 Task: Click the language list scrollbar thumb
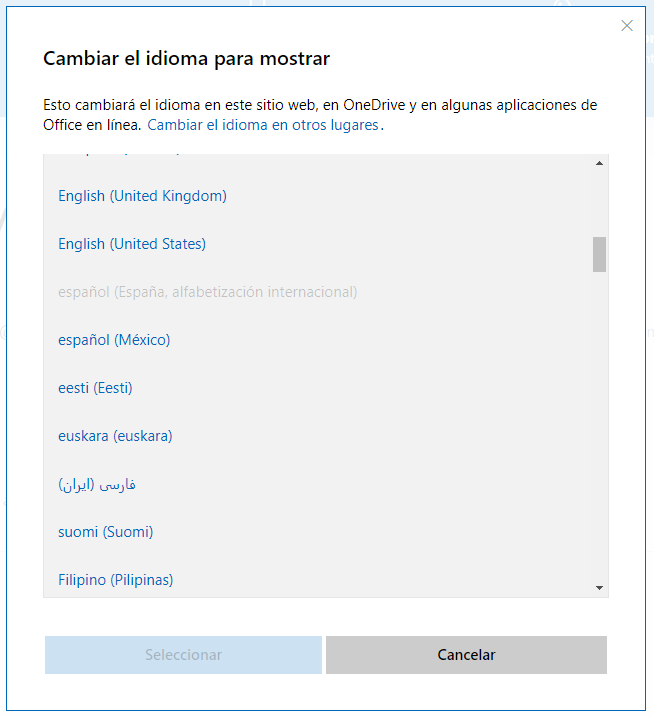[x=599, y=254]
